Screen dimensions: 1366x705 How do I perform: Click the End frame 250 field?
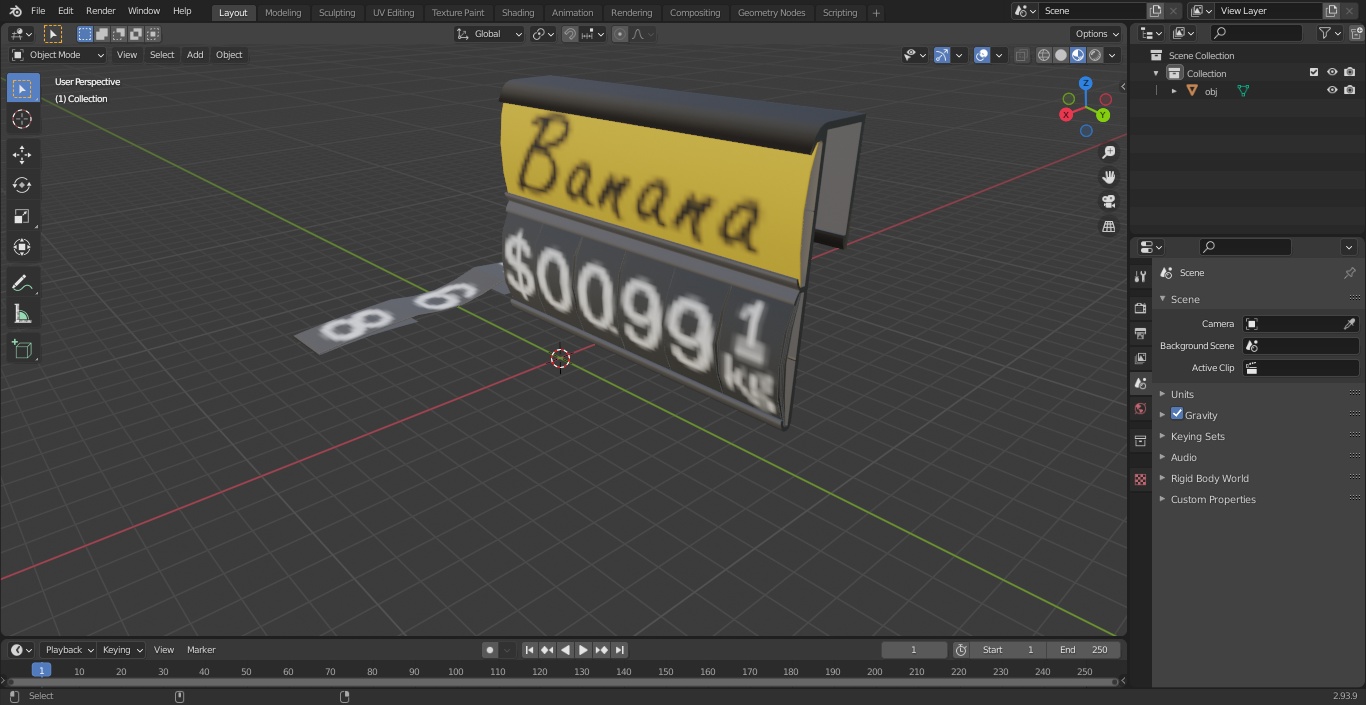pos(1084,650)
